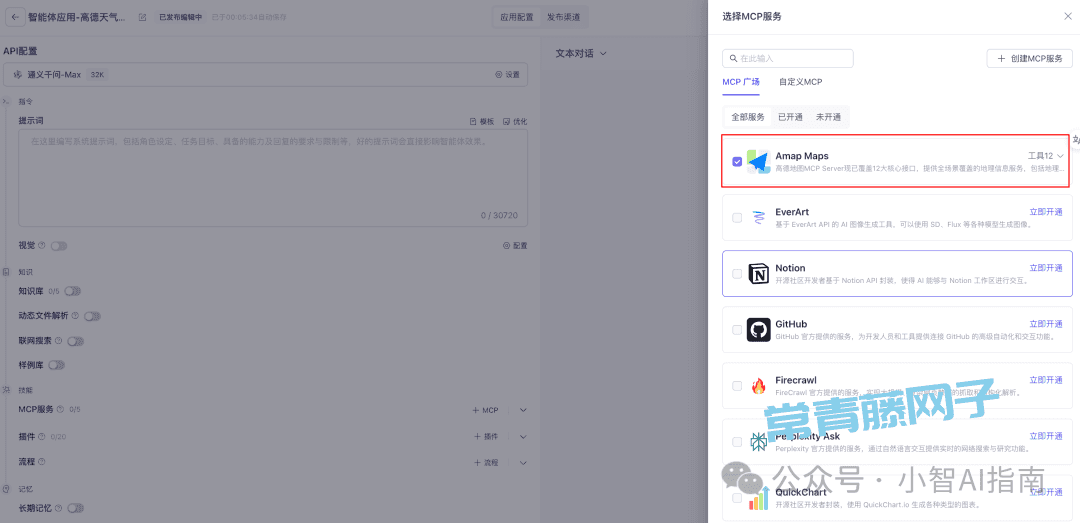The image size is (1080, 523).
Task: Uncheck the Amap Maps checkbox
Action: [x=737, y=161]
